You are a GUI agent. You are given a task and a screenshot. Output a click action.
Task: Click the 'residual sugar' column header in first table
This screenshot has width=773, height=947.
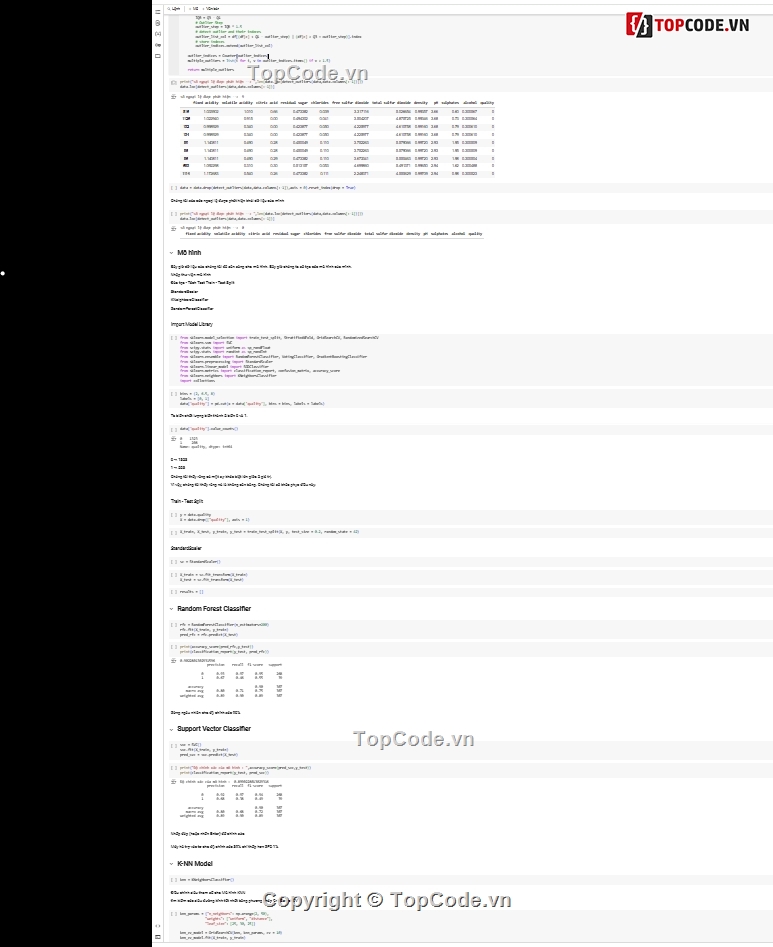tap(294, 103)
